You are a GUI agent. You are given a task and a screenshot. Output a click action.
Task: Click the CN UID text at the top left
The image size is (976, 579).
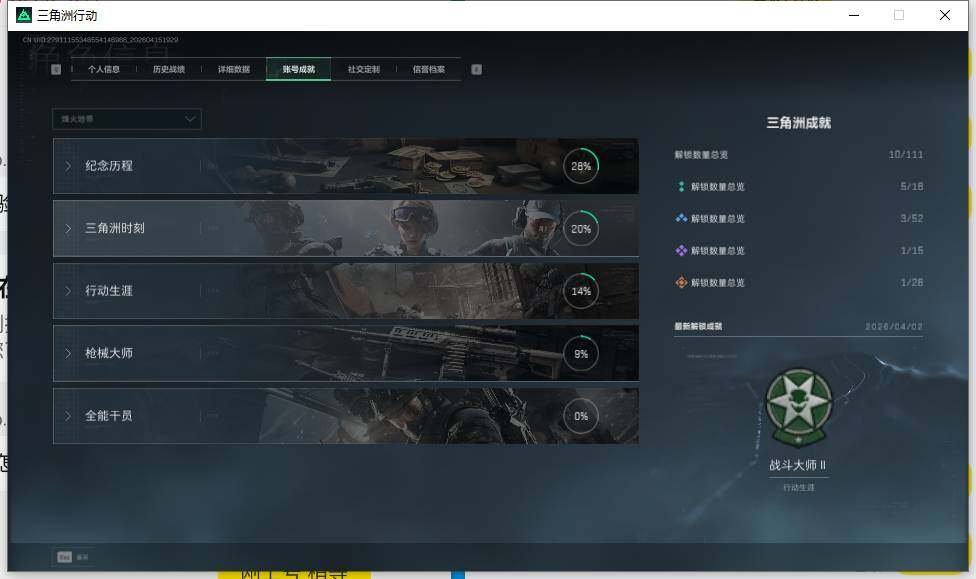tap(100, 40)
